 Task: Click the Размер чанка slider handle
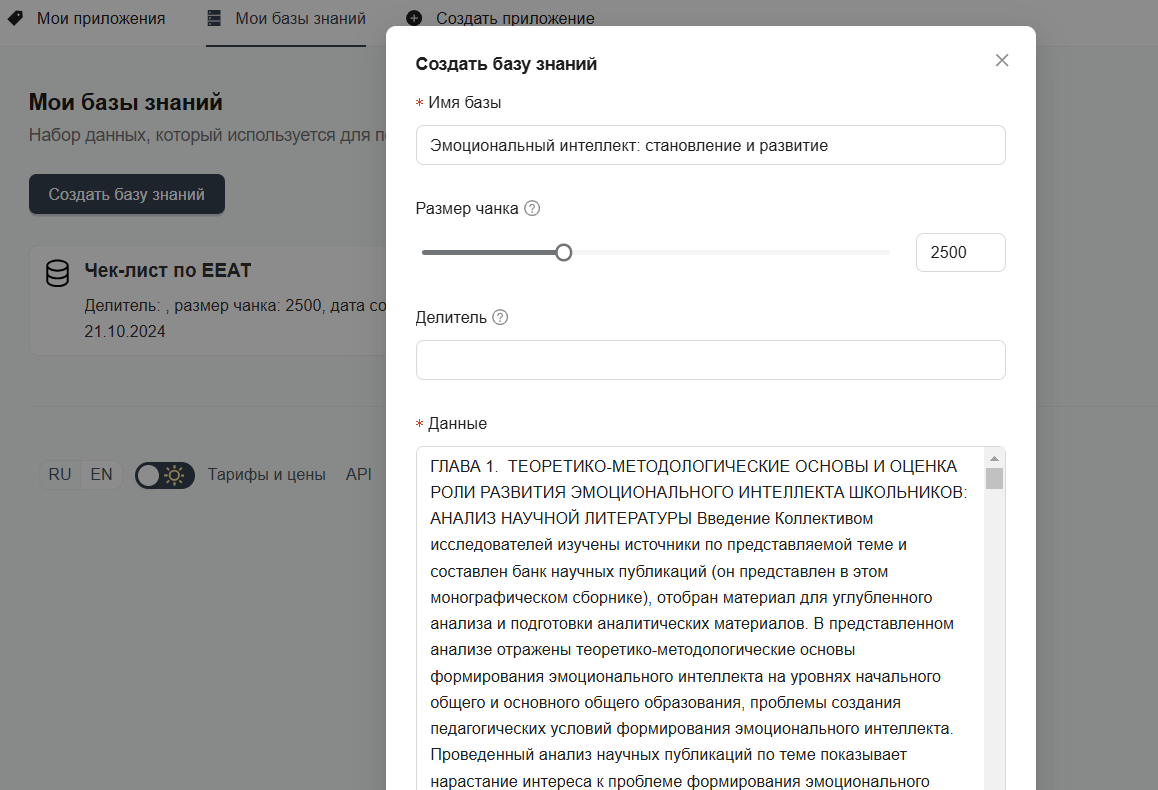pos(563,252)
